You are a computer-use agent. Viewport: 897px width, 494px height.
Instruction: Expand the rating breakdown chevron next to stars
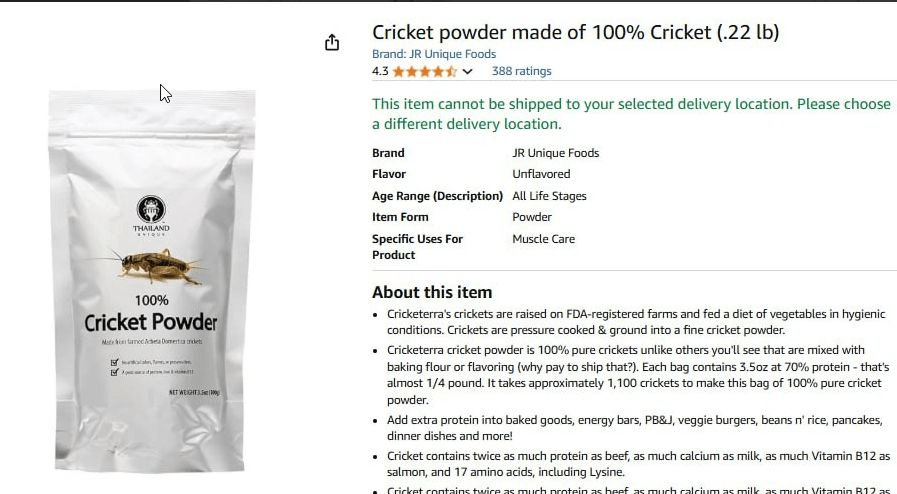pos(467,72)
